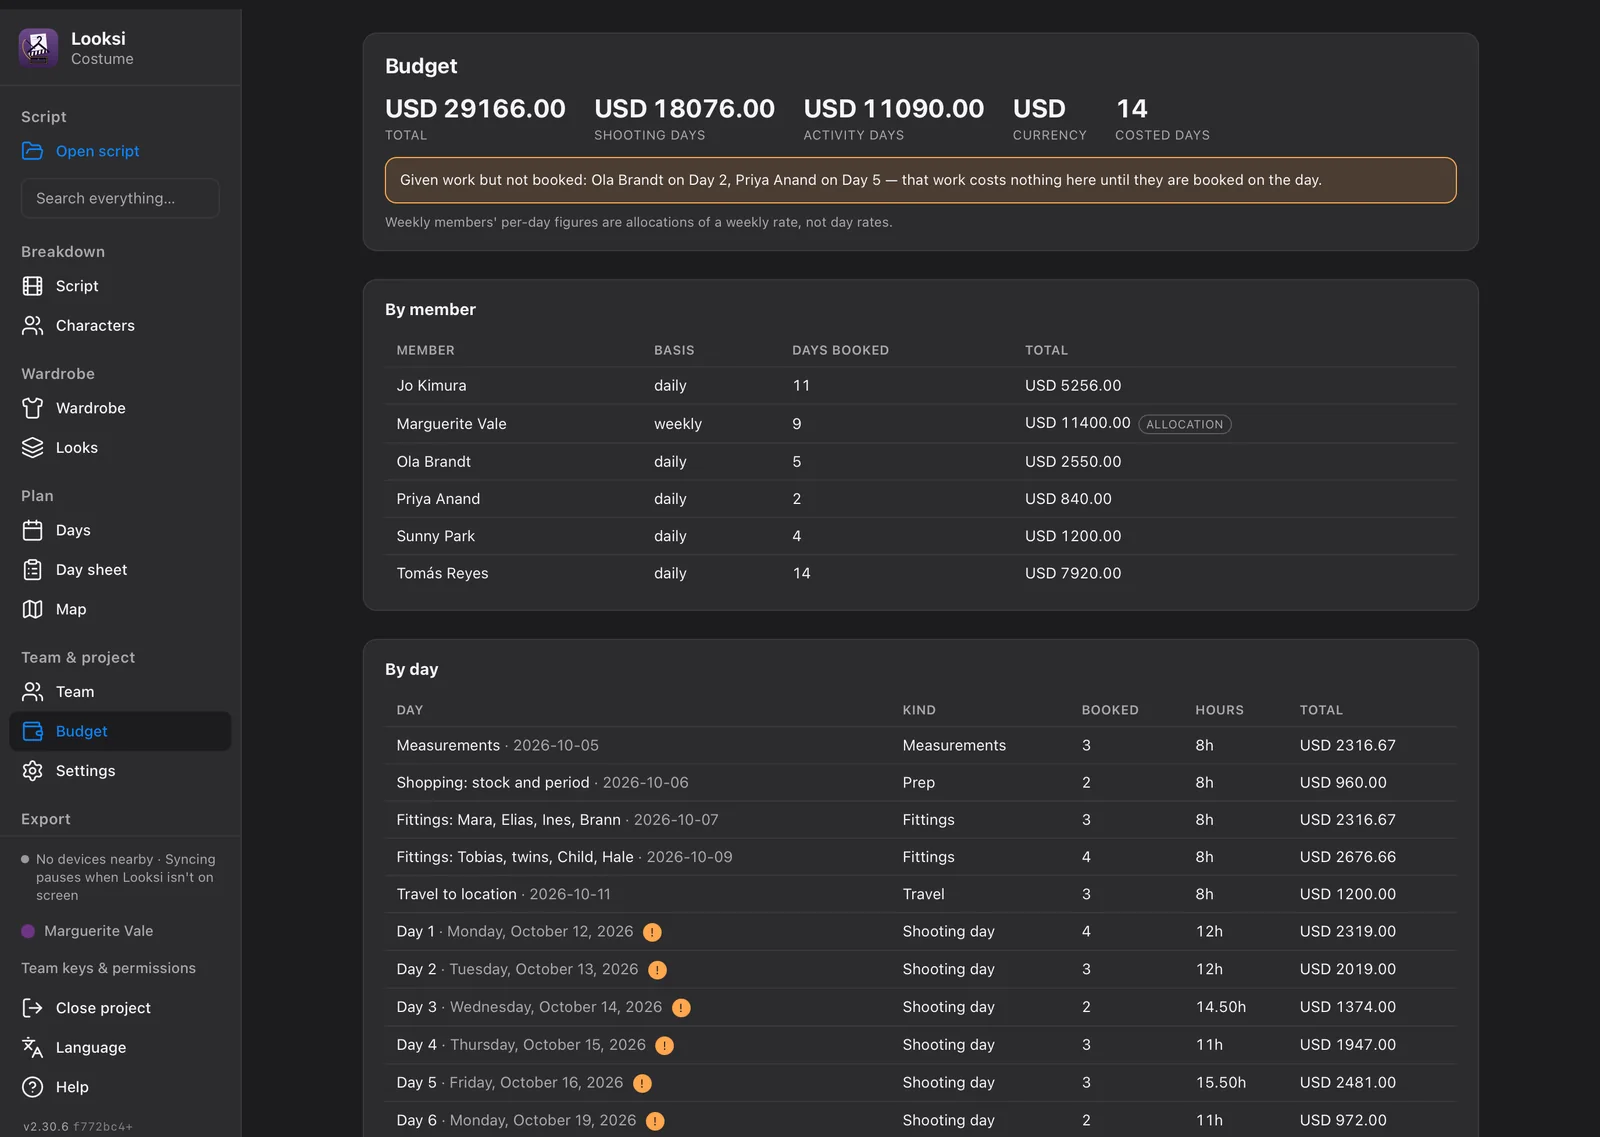Click the Day 4 Thursday, October 15 row
The image size is (1600, 1137).
(920, 1044)
